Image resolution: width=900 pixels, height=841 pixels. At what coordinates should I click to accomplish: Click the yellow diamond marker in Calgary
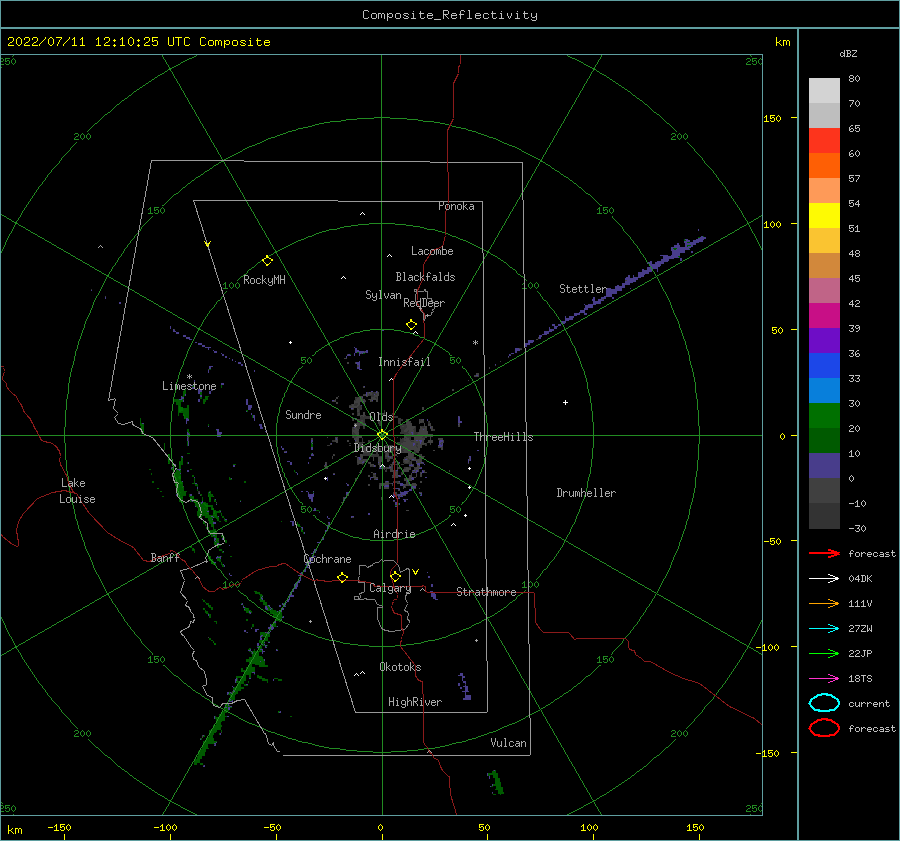[x=395, y=576]
